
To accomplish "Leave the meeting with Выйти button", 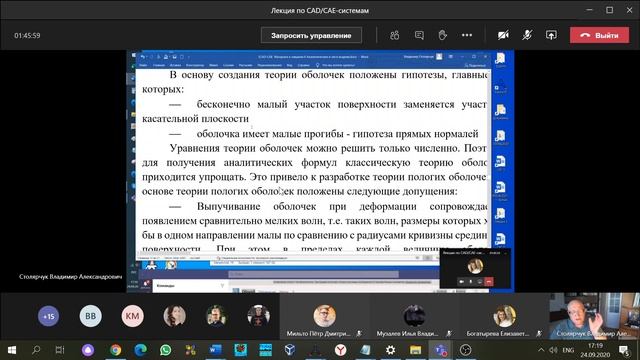I will (599, 36).
